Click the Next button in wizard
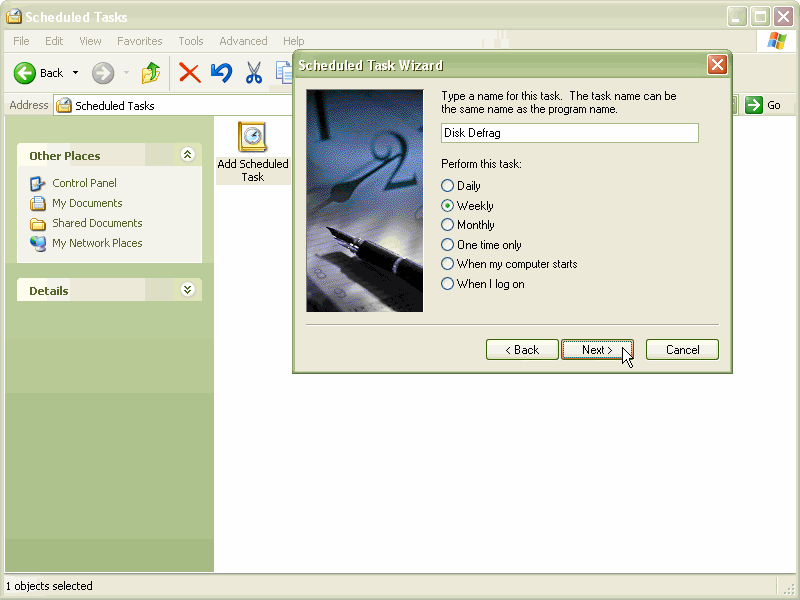Image resolution: width=800 pixels, height=600 pixels. click(597, 350)
